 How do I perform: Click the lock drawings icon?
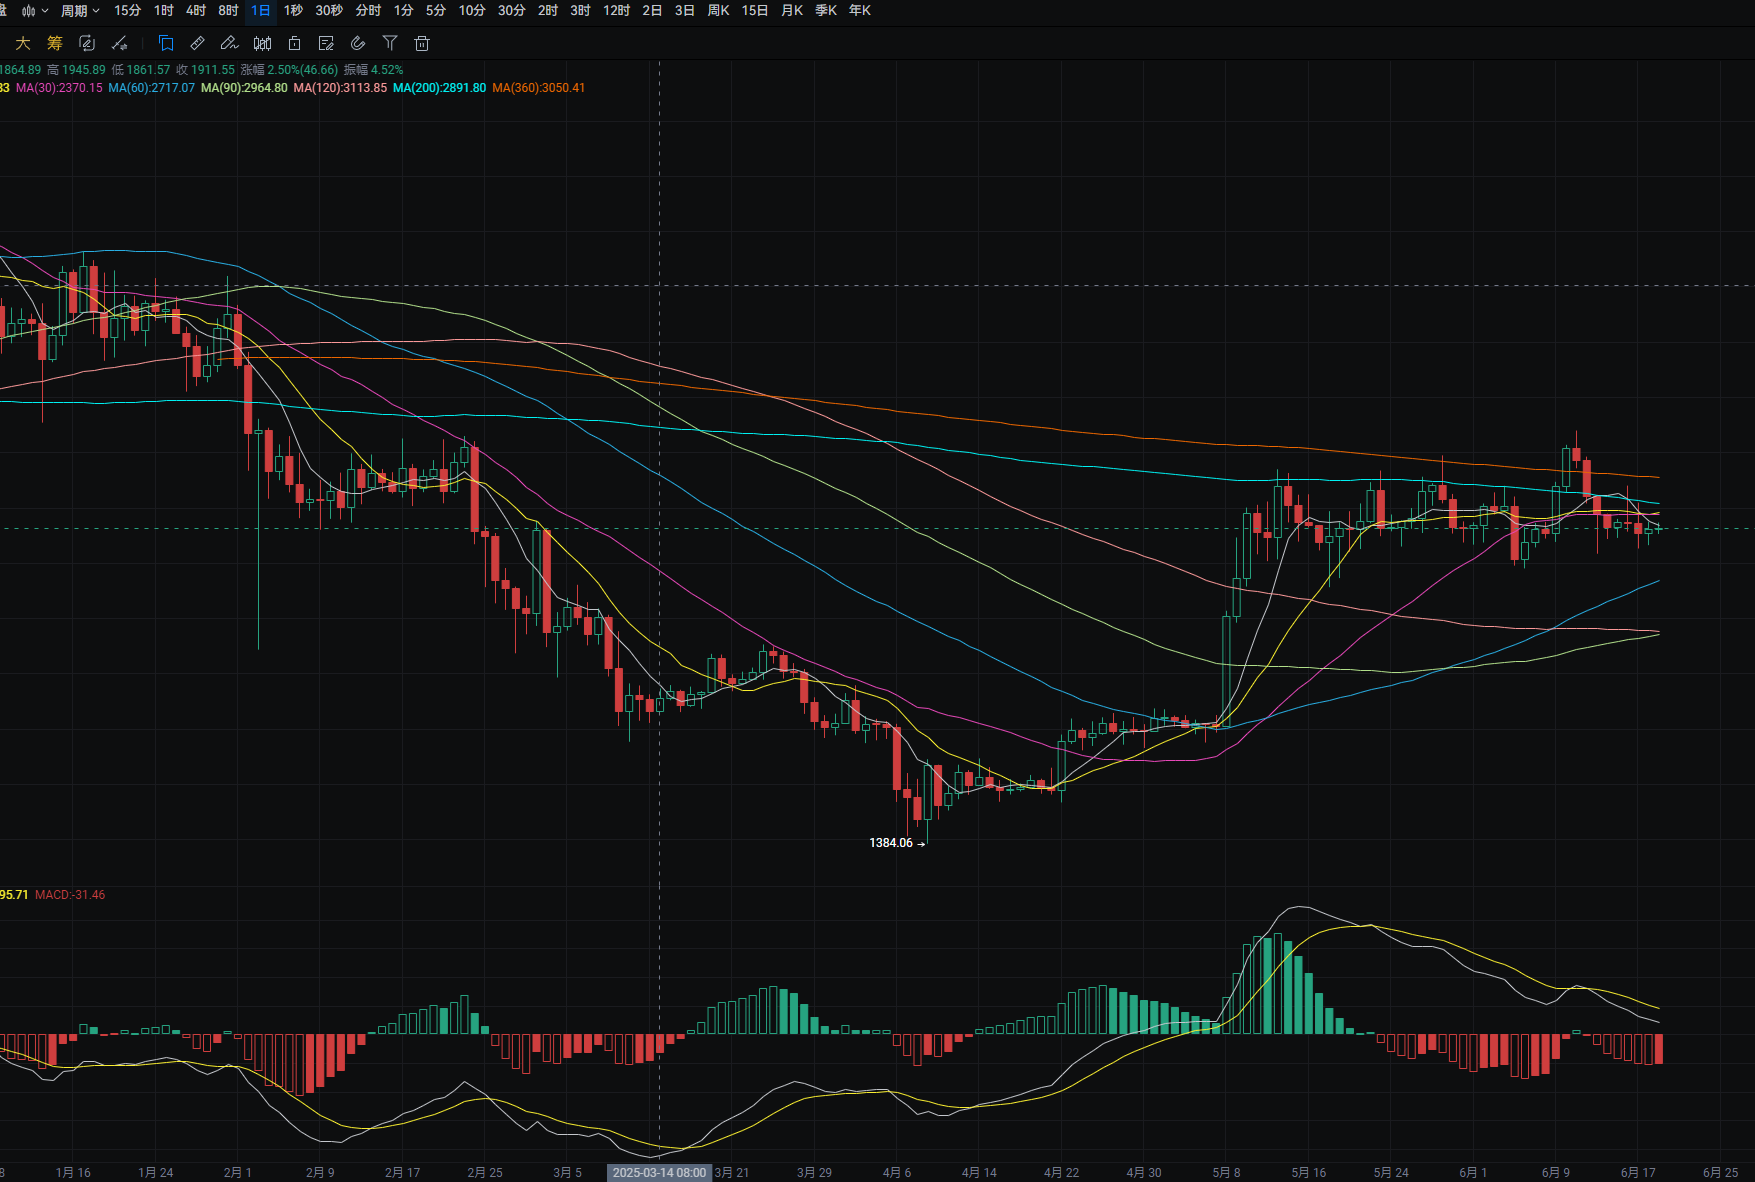coord(294,43)
